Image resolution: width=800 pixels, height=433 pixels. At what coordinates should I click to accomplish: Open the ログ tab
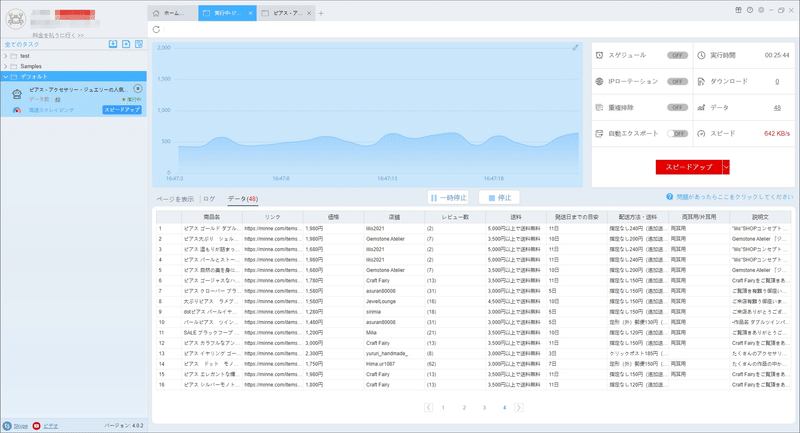(x=209, y=198)
